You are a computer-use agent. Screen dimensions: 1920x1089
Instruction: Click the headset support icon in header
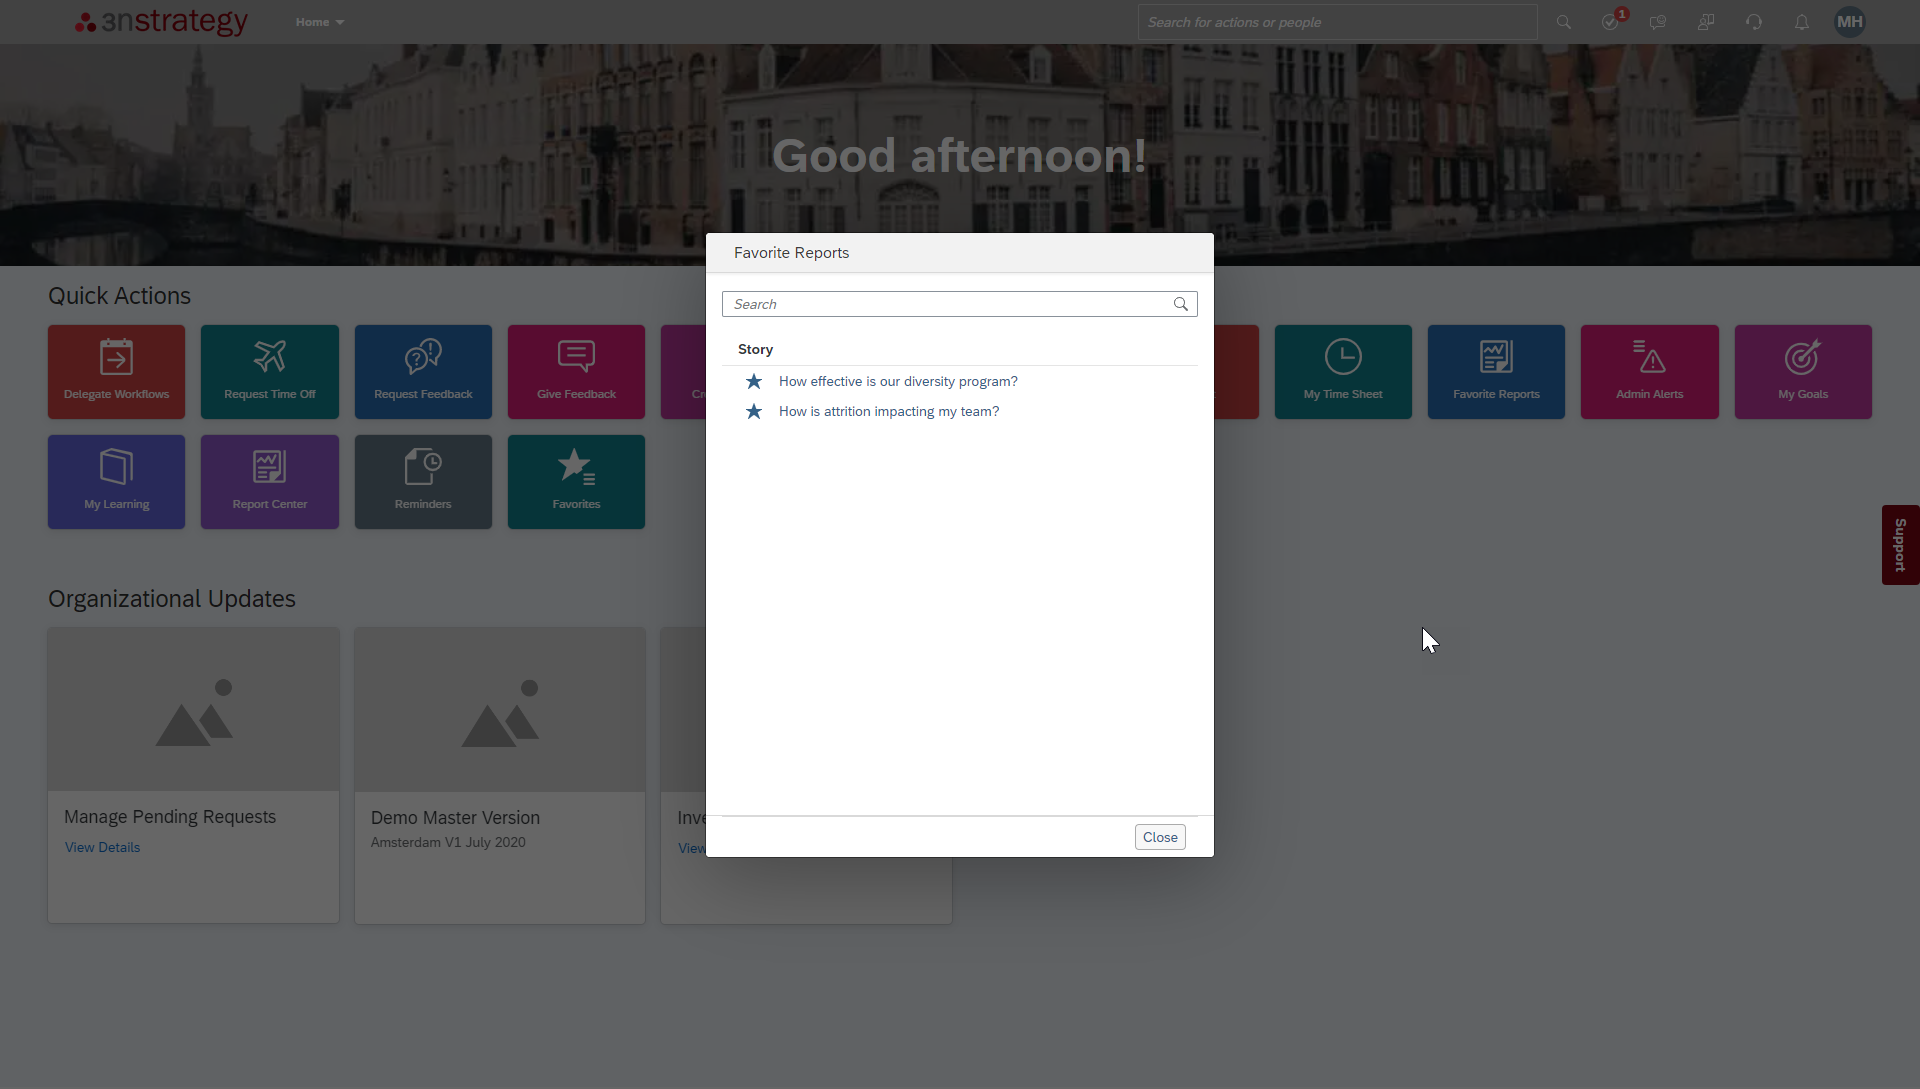(x=1754, y=22)
